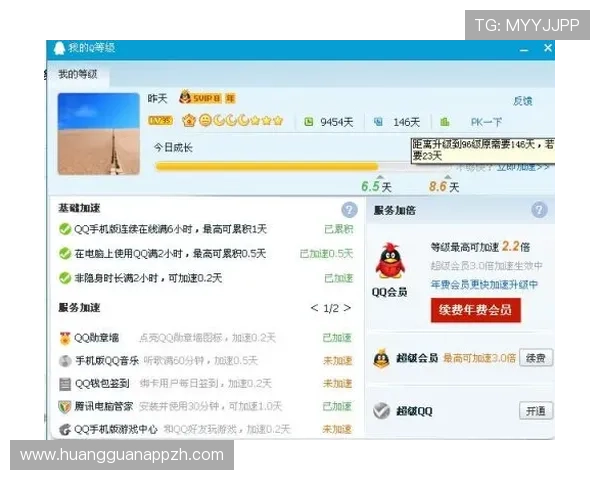Open 年费会员更快加速升级中 link
Screen dimensions: 600x480
(484, 284)
